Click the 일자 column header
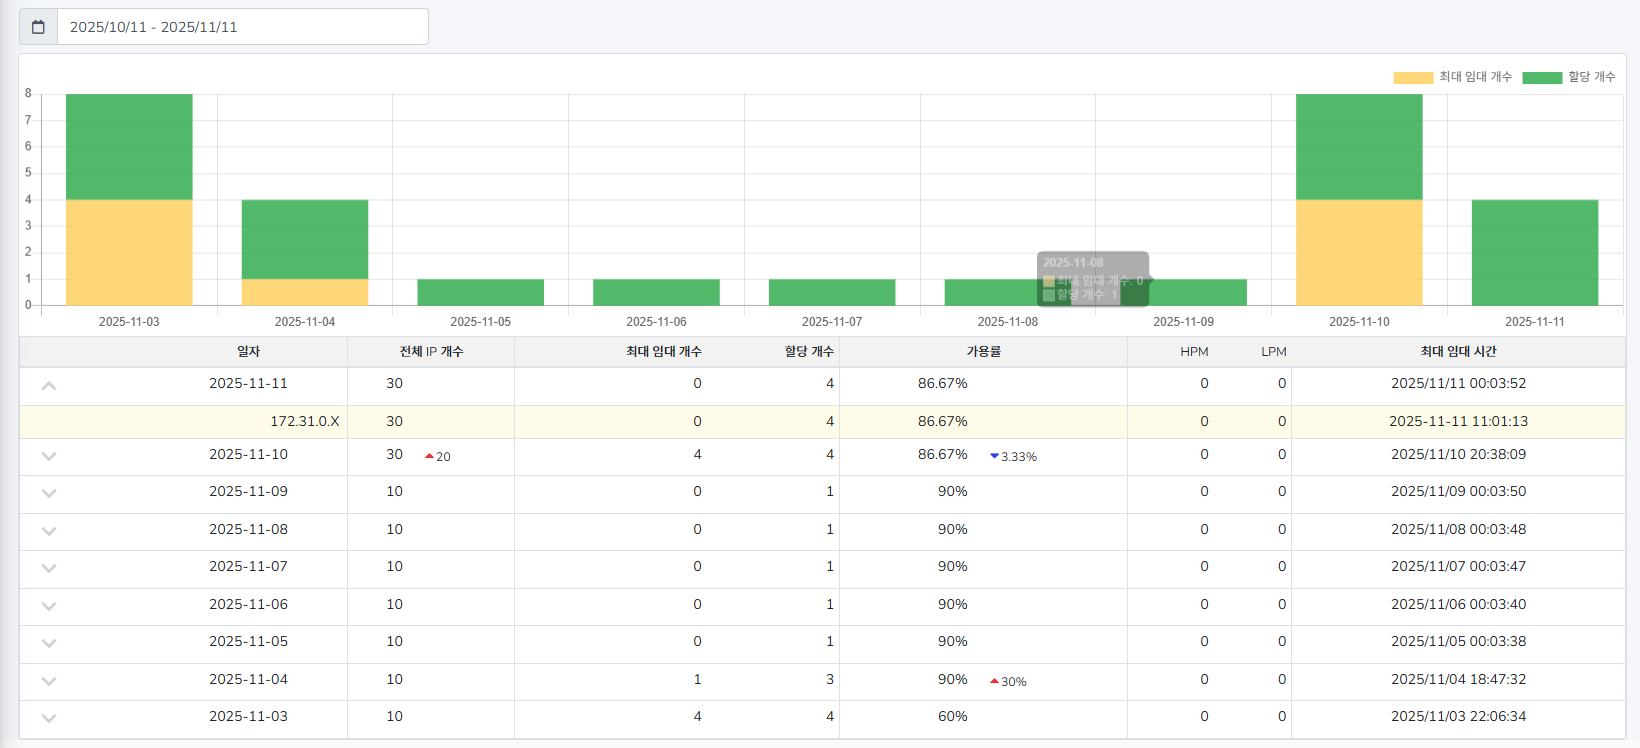1640x748 pixels. 248,352
